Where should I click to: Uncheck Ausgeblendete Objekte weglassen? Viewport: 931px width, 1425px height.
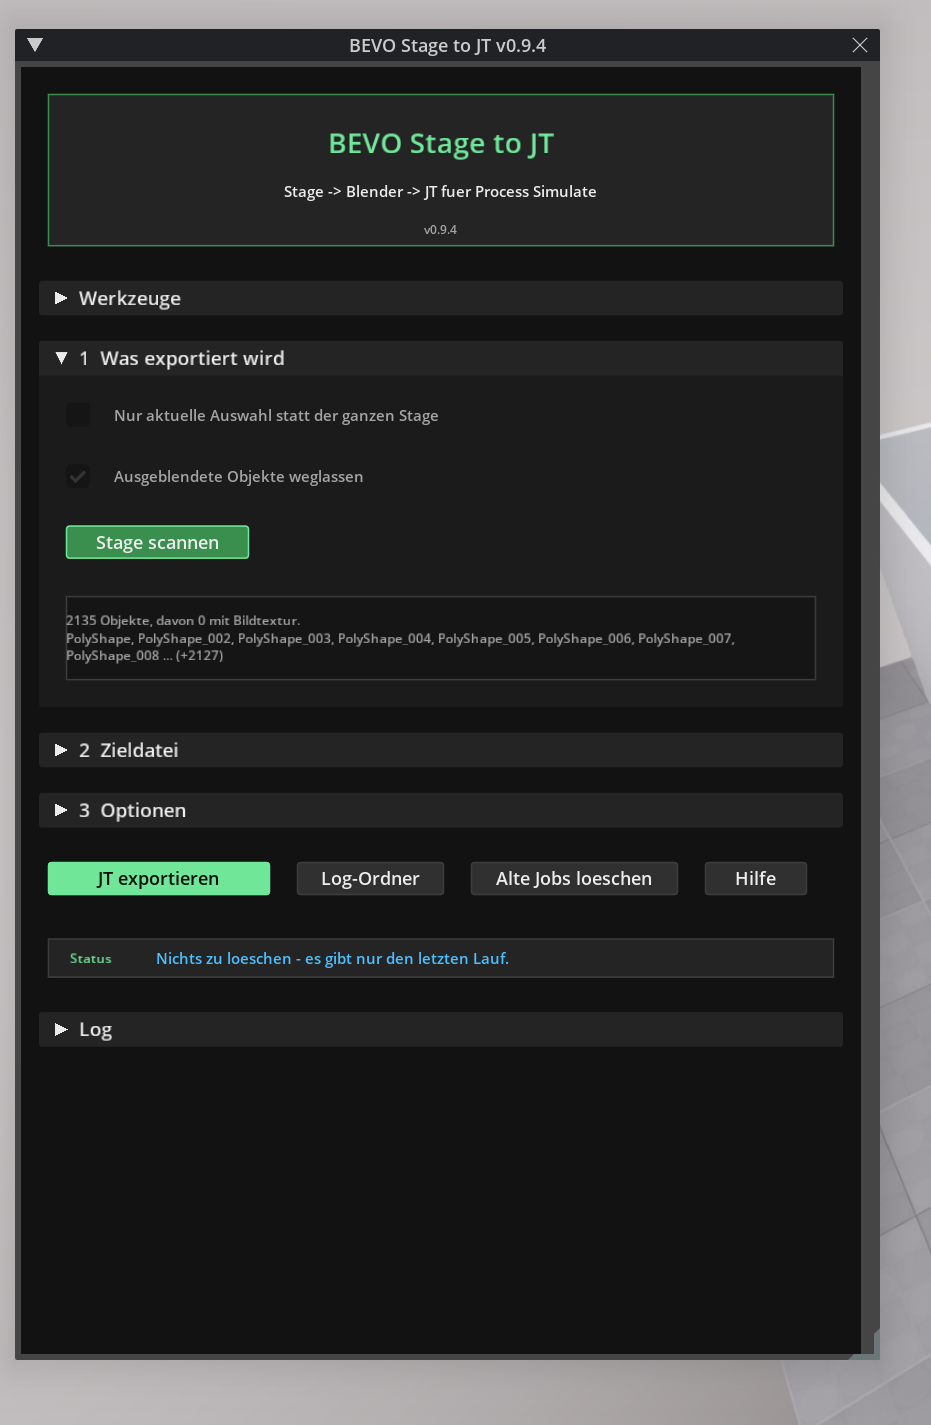point(78,476)
